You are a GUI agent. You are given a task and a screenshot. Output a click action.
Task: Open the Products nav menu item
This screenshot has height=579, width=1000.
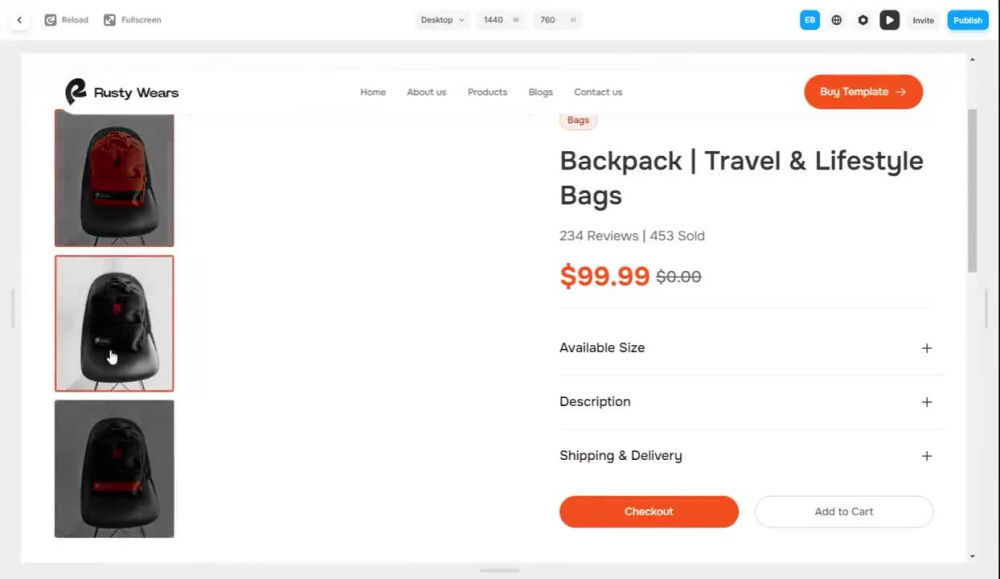coord(487,92)
